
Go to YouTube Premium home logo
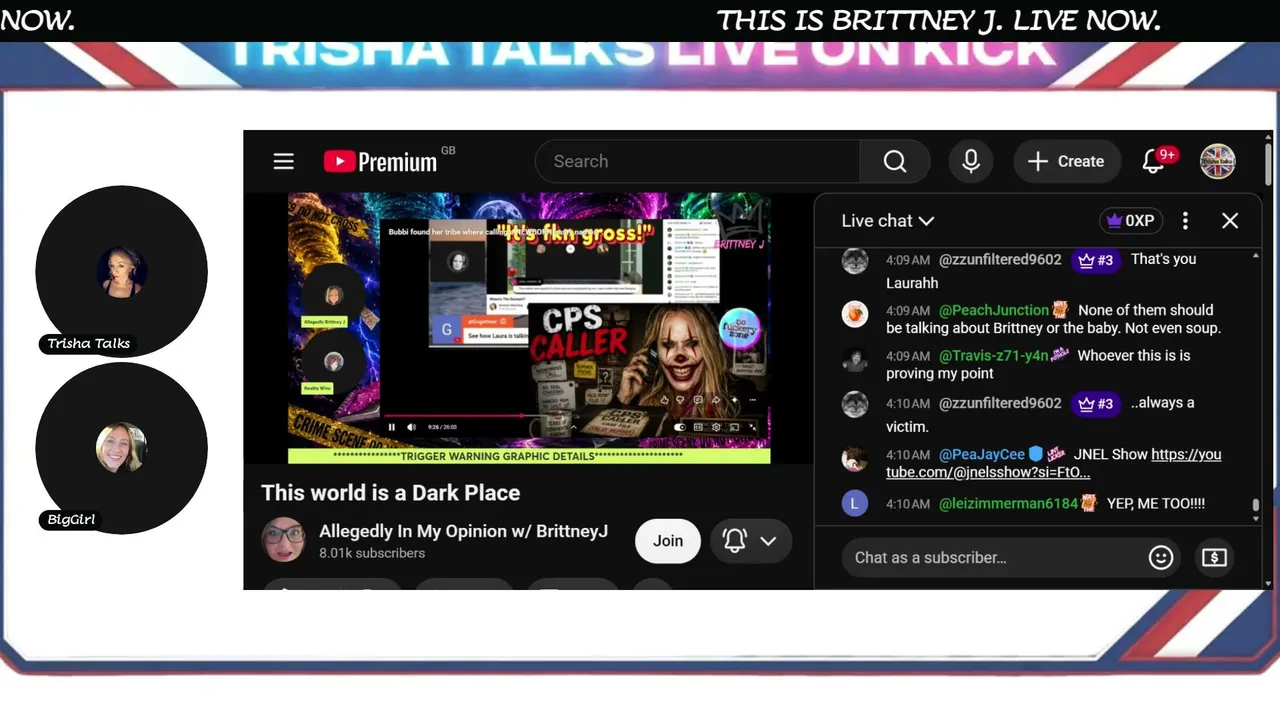(381, 161)
